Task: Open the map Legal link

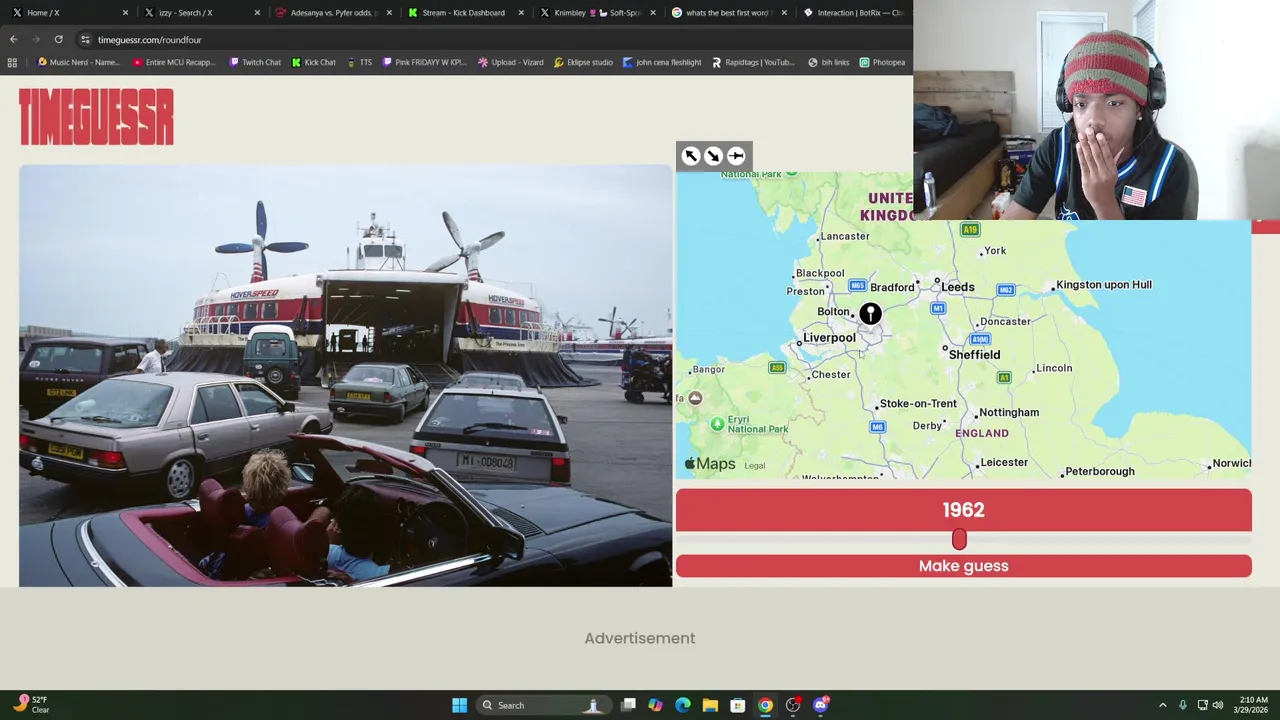Action: point(755,466)
